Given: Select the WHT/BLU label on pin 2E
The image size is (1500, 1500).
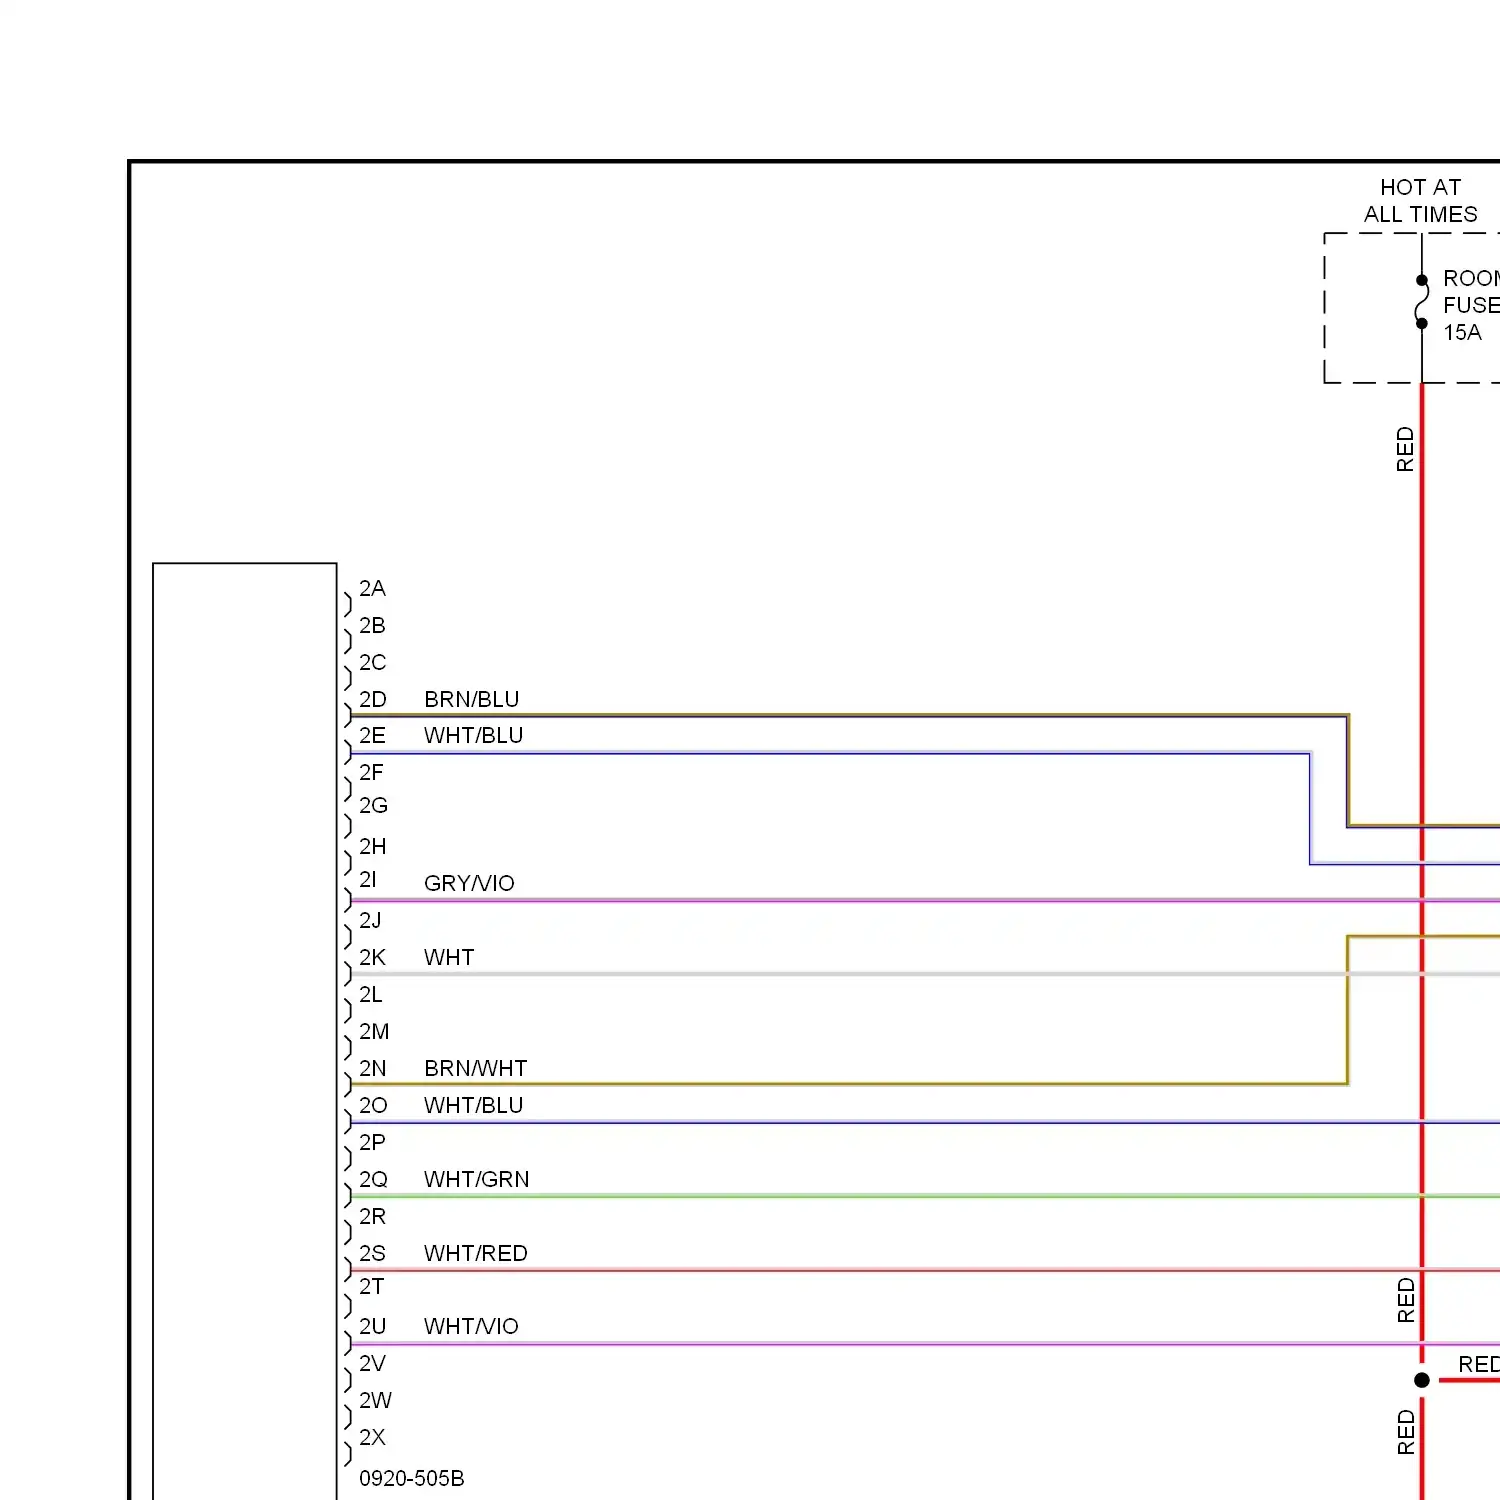Looking at the screenshot, I should click(473, 735).
